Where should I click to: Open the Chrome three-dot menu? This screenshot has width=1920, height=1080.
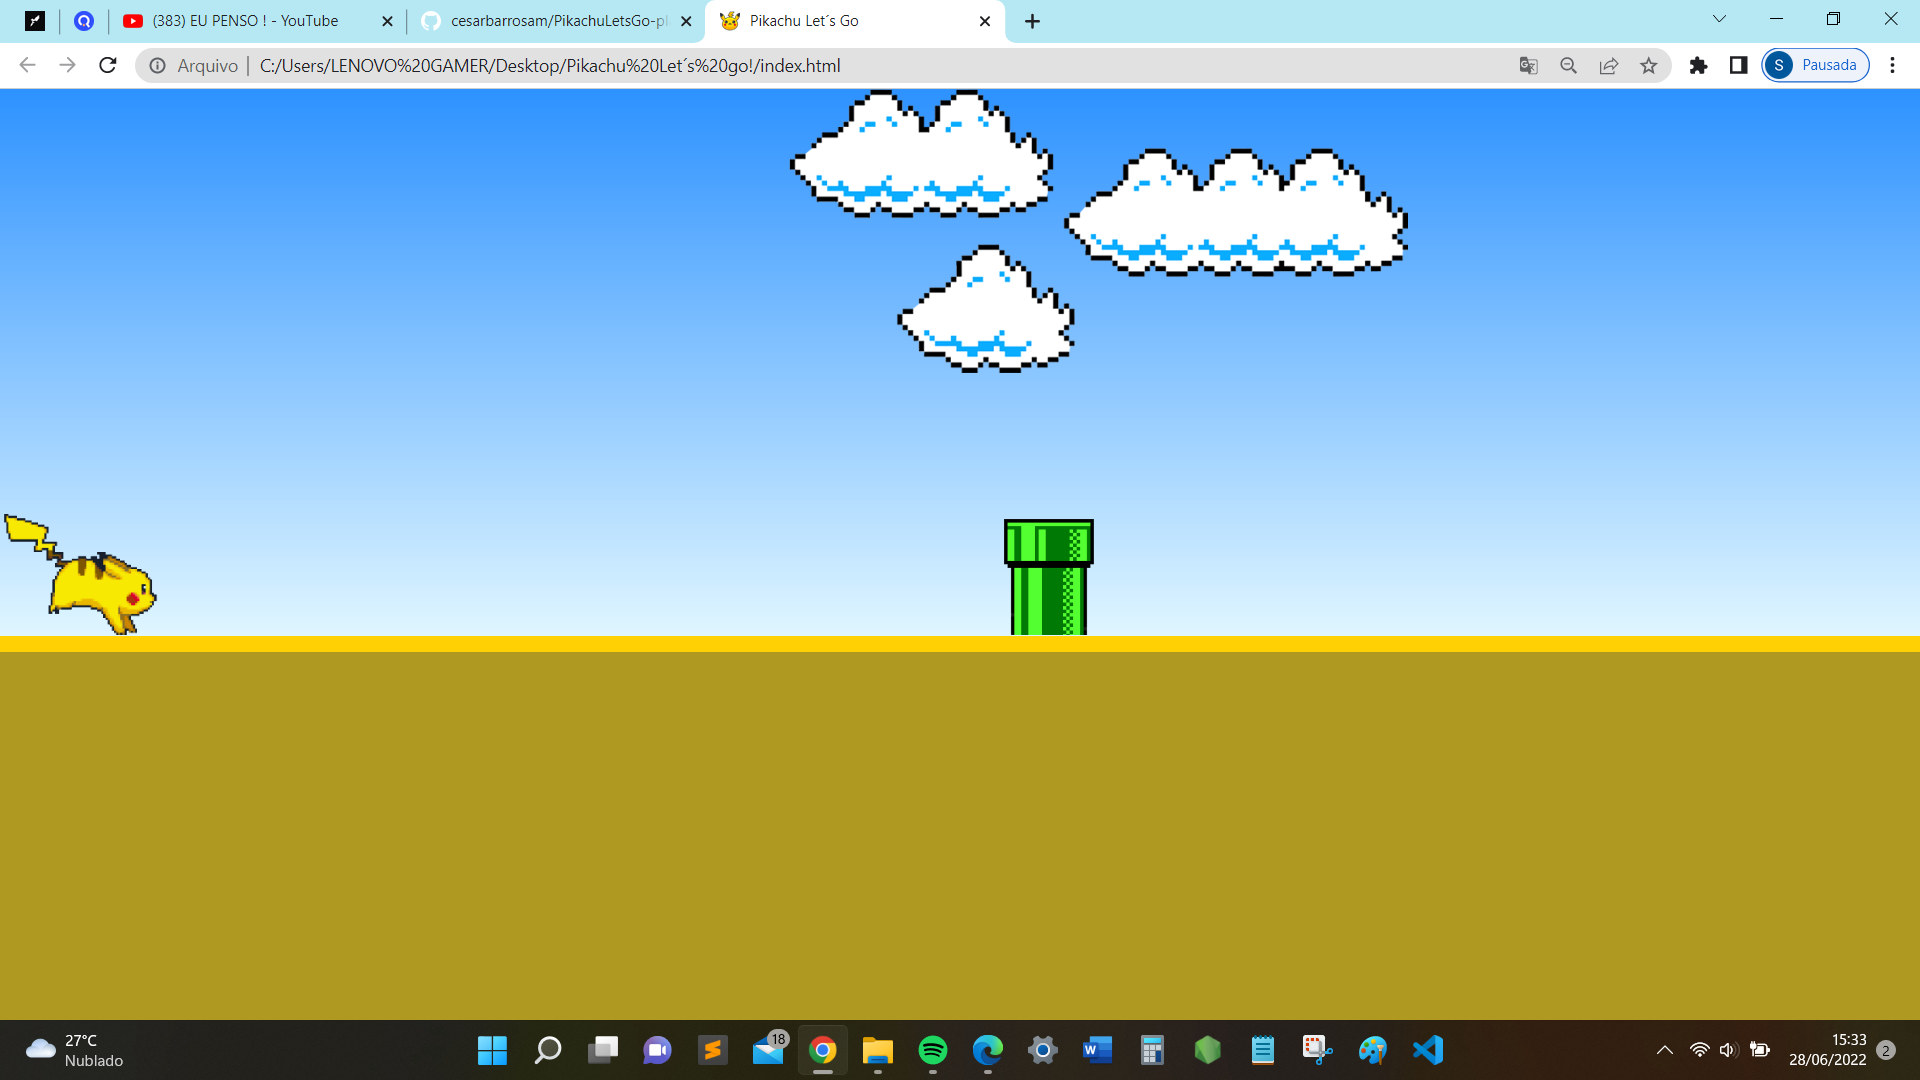(x=1892, y=65)
